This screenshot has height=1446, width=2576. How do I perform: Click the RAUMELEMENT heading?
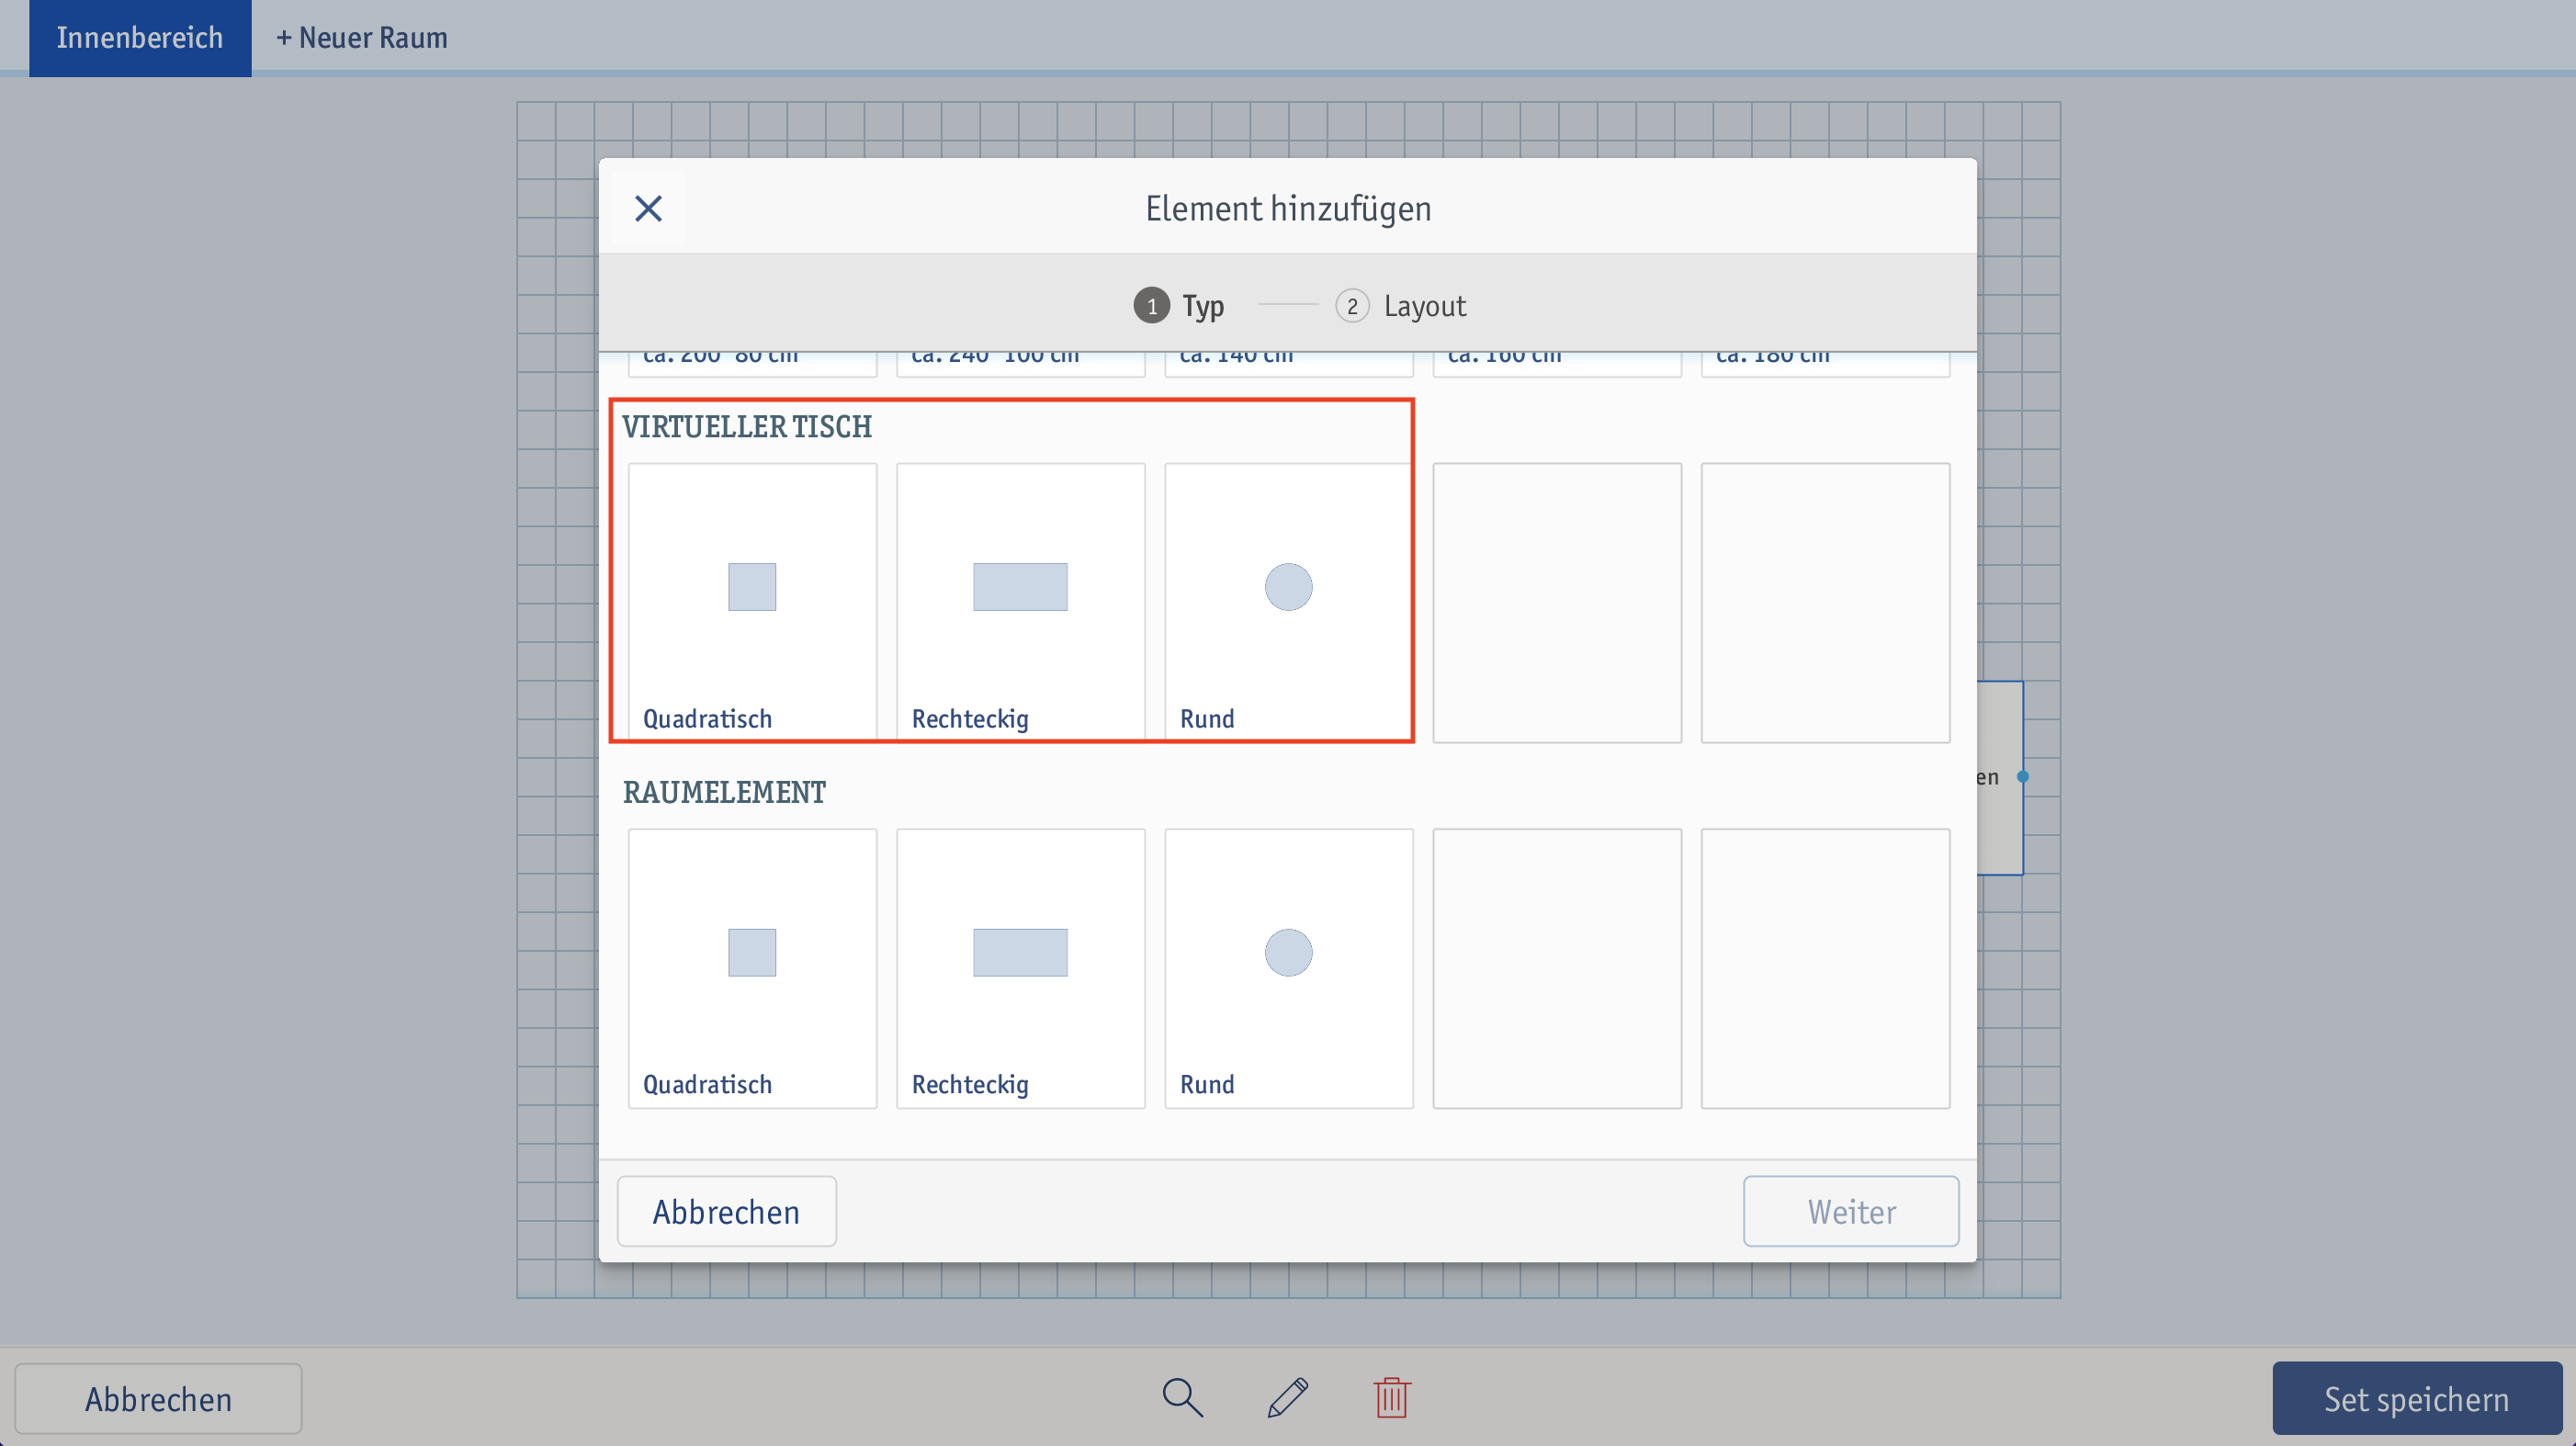click(724, 792)
